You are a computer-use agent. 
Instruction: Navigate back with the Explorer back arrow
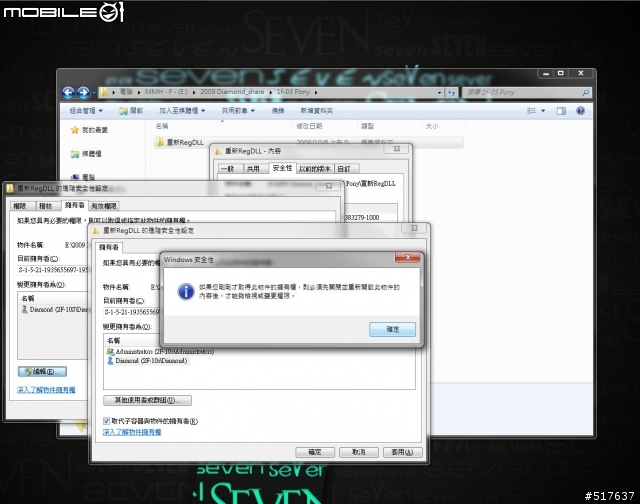[68, 93]
